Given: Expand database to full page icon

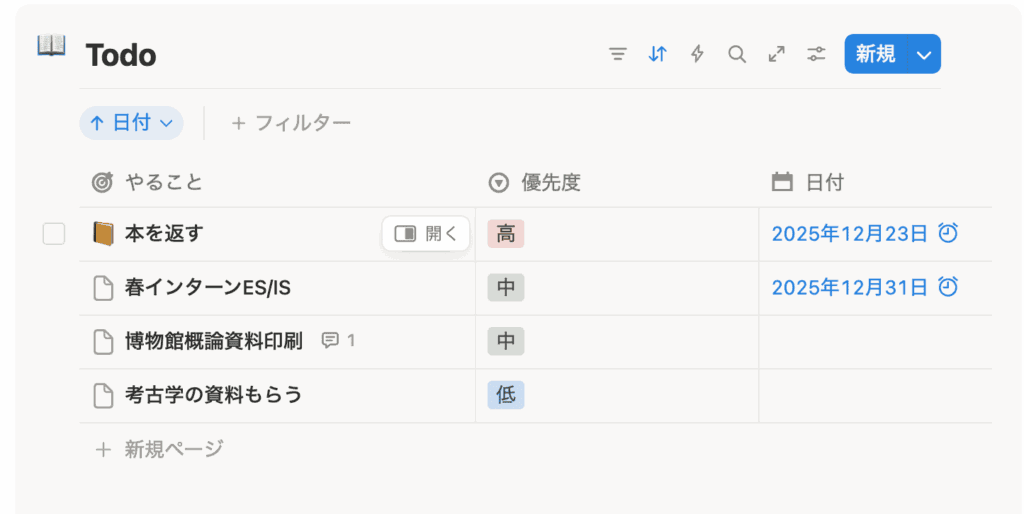Looking at the screenshot, I should point(777,55).
